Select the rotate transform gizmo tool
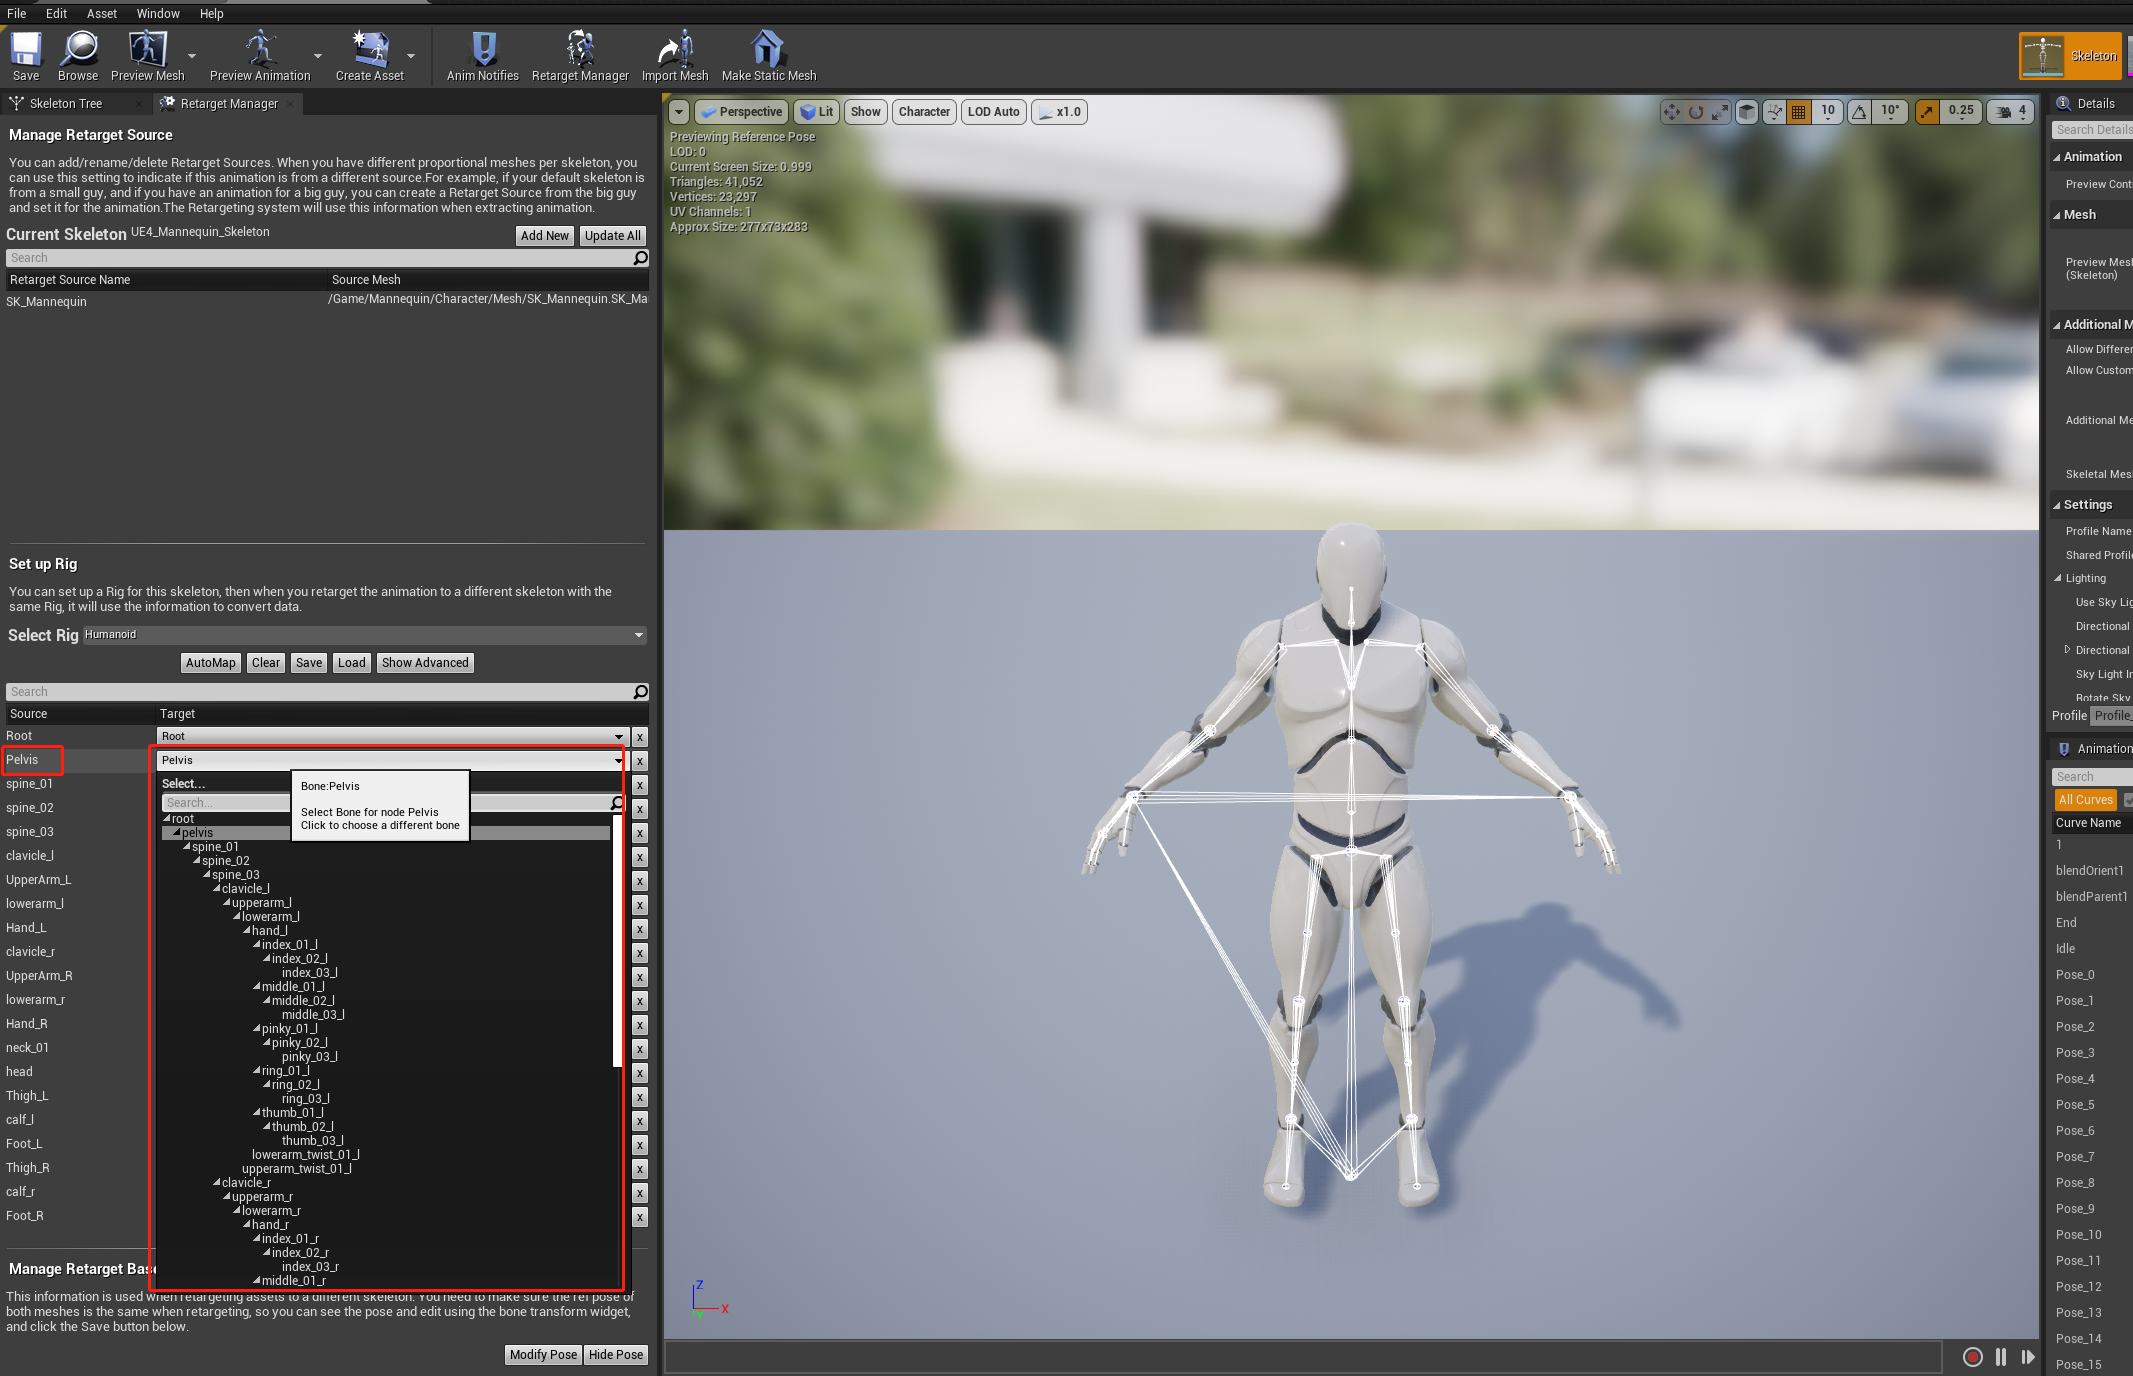2133x1376 pixels. point(1696,112)
